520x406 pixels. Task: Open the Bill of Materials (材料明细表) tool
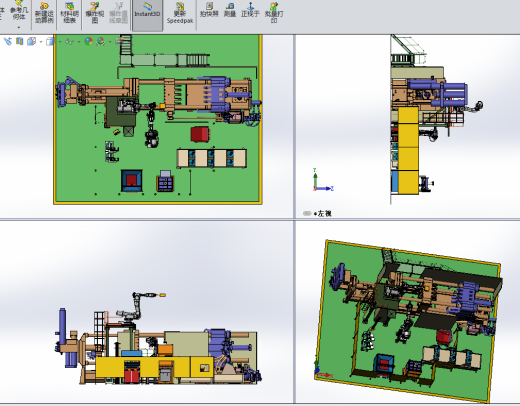(x=69, y=13)
